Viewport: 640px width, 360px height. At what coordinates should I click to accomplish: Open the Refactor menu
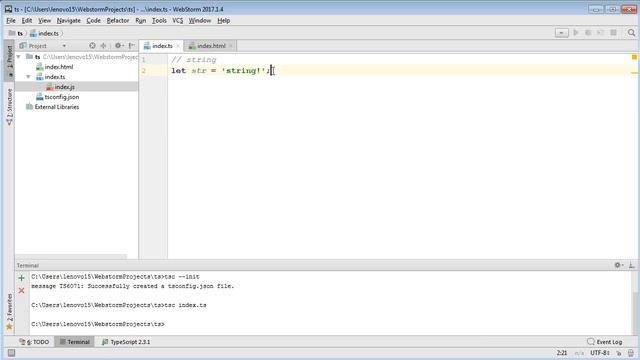tap(118, 20)
